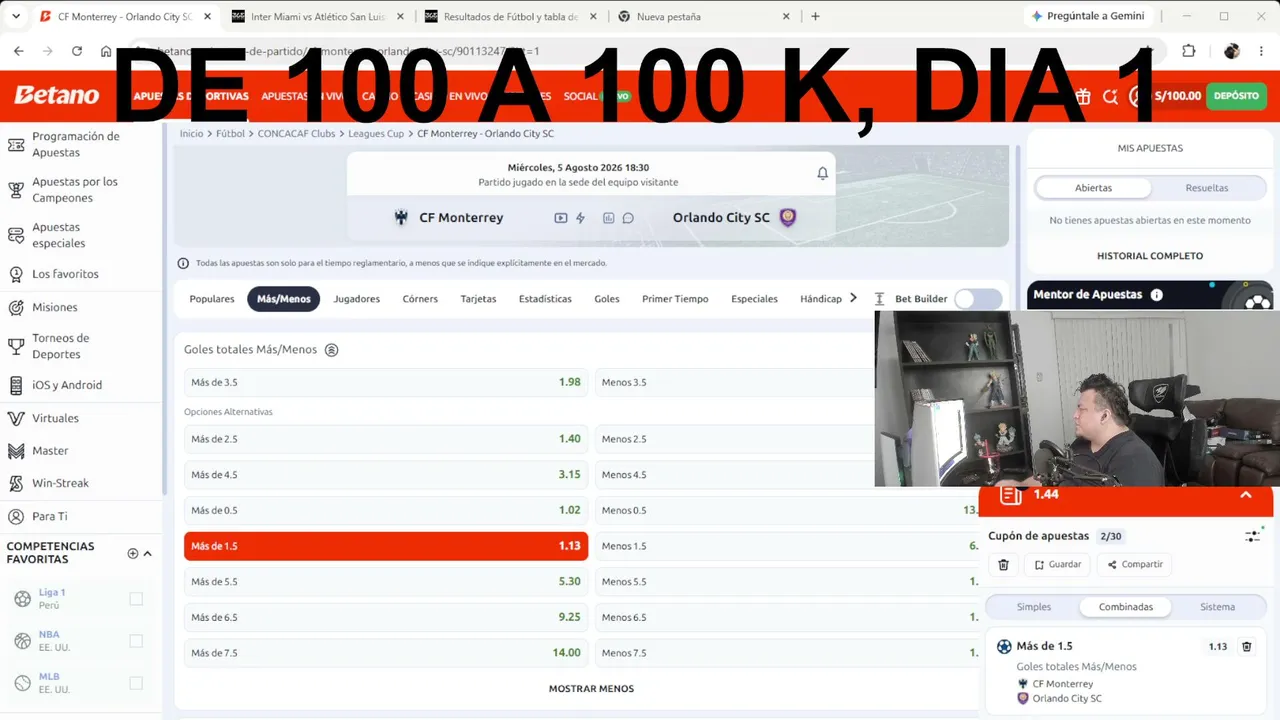This screenshot has width=1280, height=720.
Task: Open the Virtuales sidebar icon
Action: [x=16, y=418]
